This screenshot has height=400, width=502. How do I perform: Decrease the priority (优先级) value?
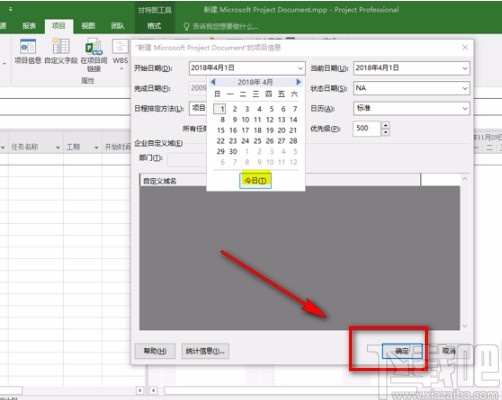[386, 132]
